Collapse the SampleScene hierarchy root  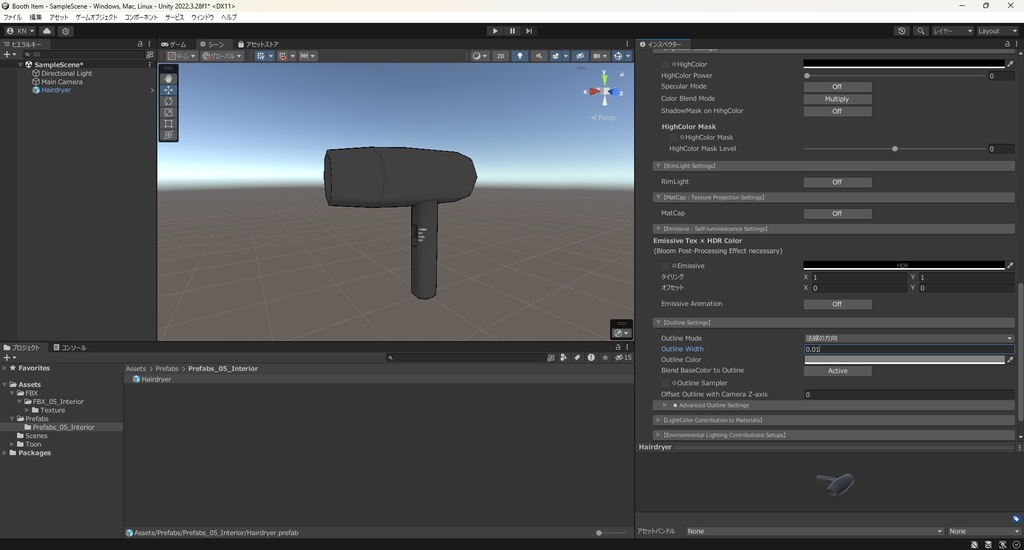tap(21, 65)
